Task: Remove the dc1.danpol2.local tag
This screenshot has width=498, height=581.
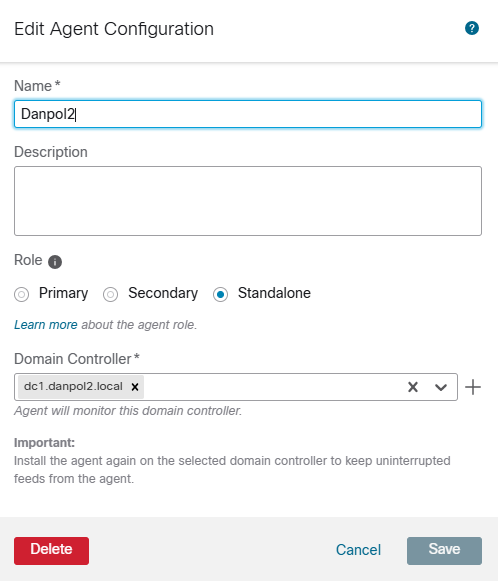Action: click(135, 387)
